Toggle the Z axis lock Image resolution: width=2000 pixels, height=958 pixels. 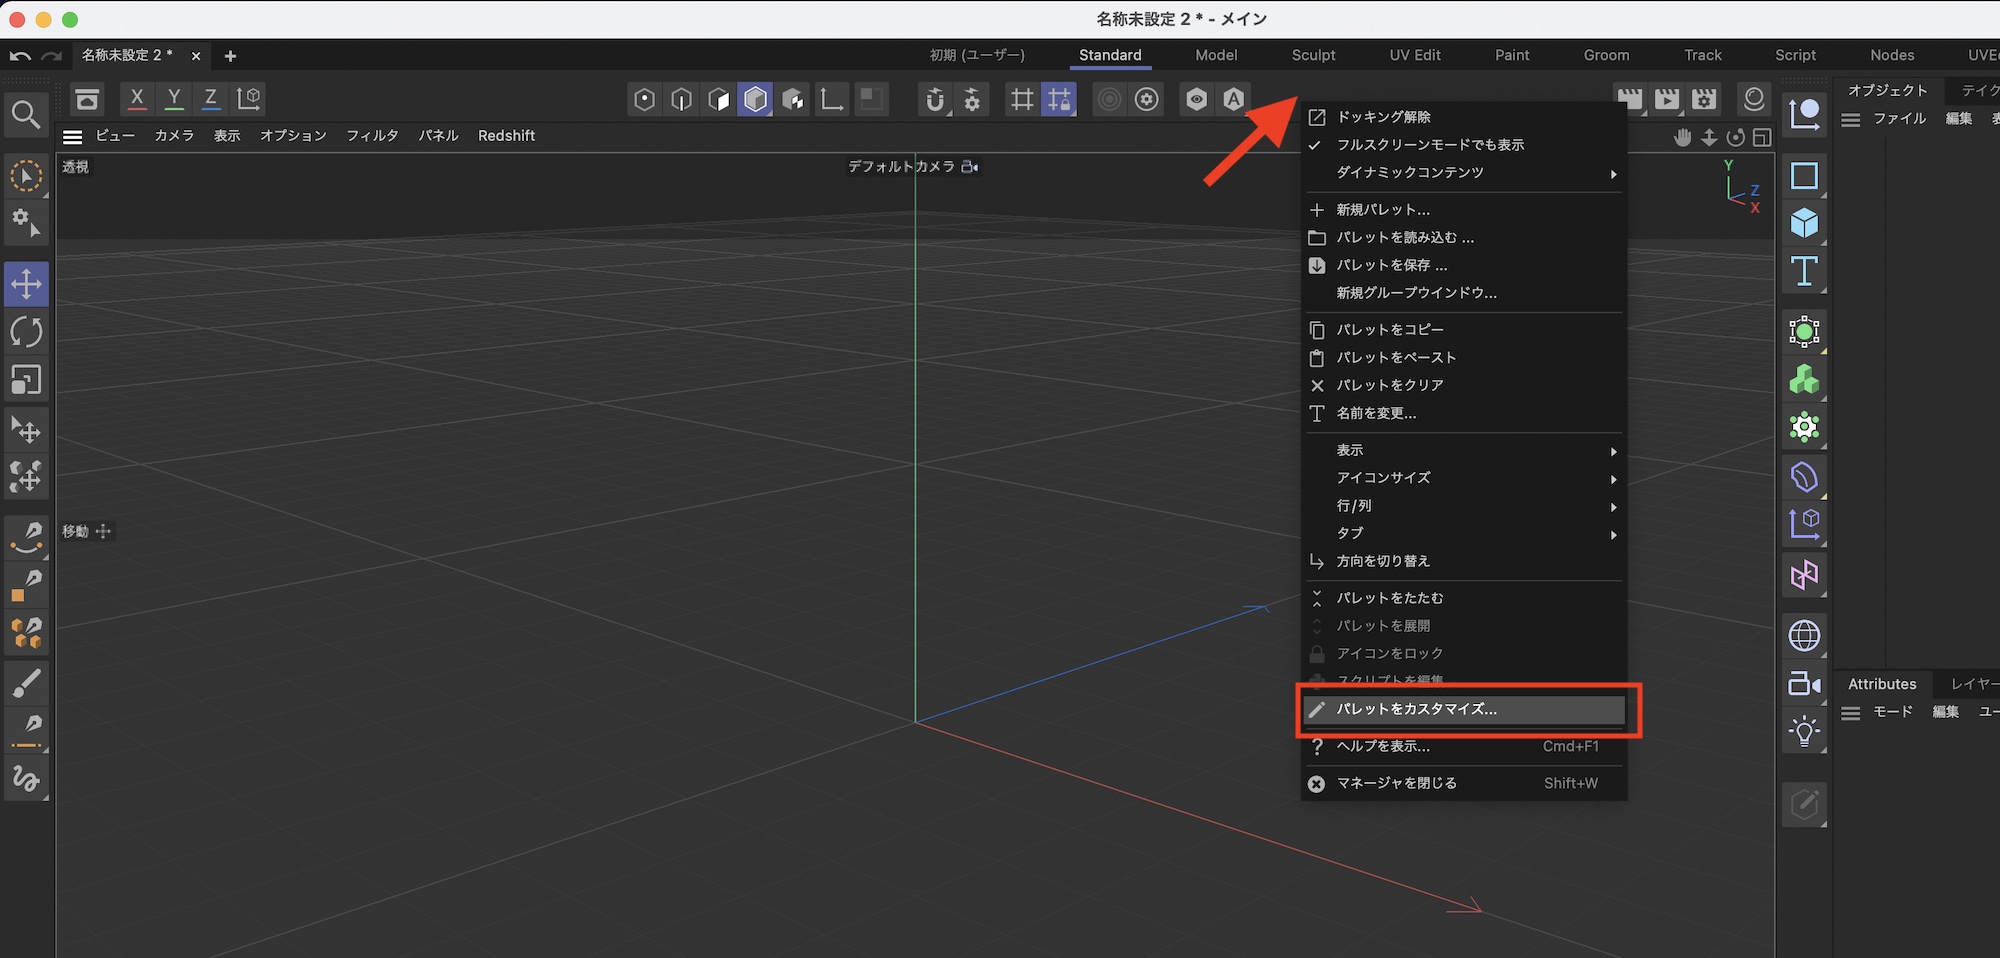click(x=211, y=98)
